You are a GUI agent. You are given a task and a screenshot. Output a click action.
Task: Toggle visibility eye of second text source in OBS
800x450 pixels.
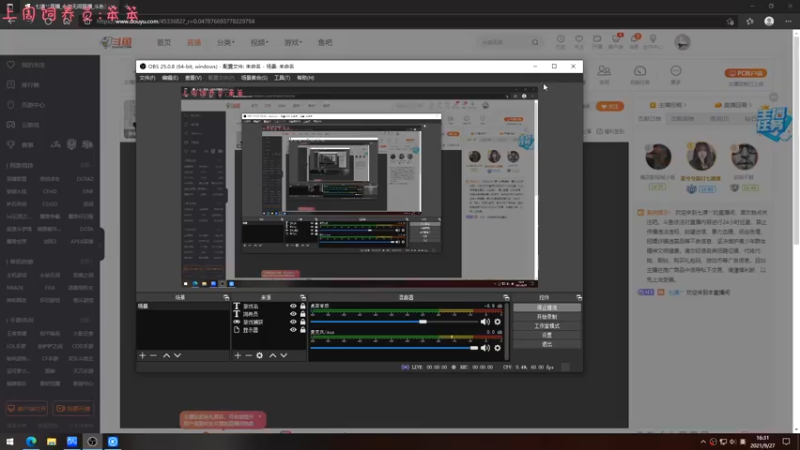pos(293,314)
